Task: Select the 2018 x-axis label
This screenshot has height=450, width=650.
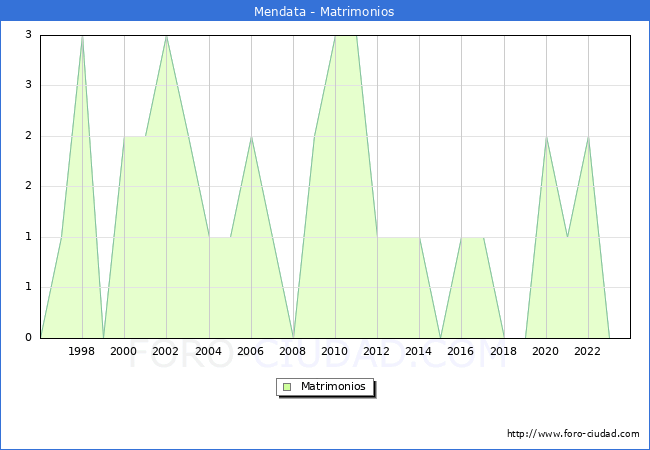Action: (x=503, y=351)
